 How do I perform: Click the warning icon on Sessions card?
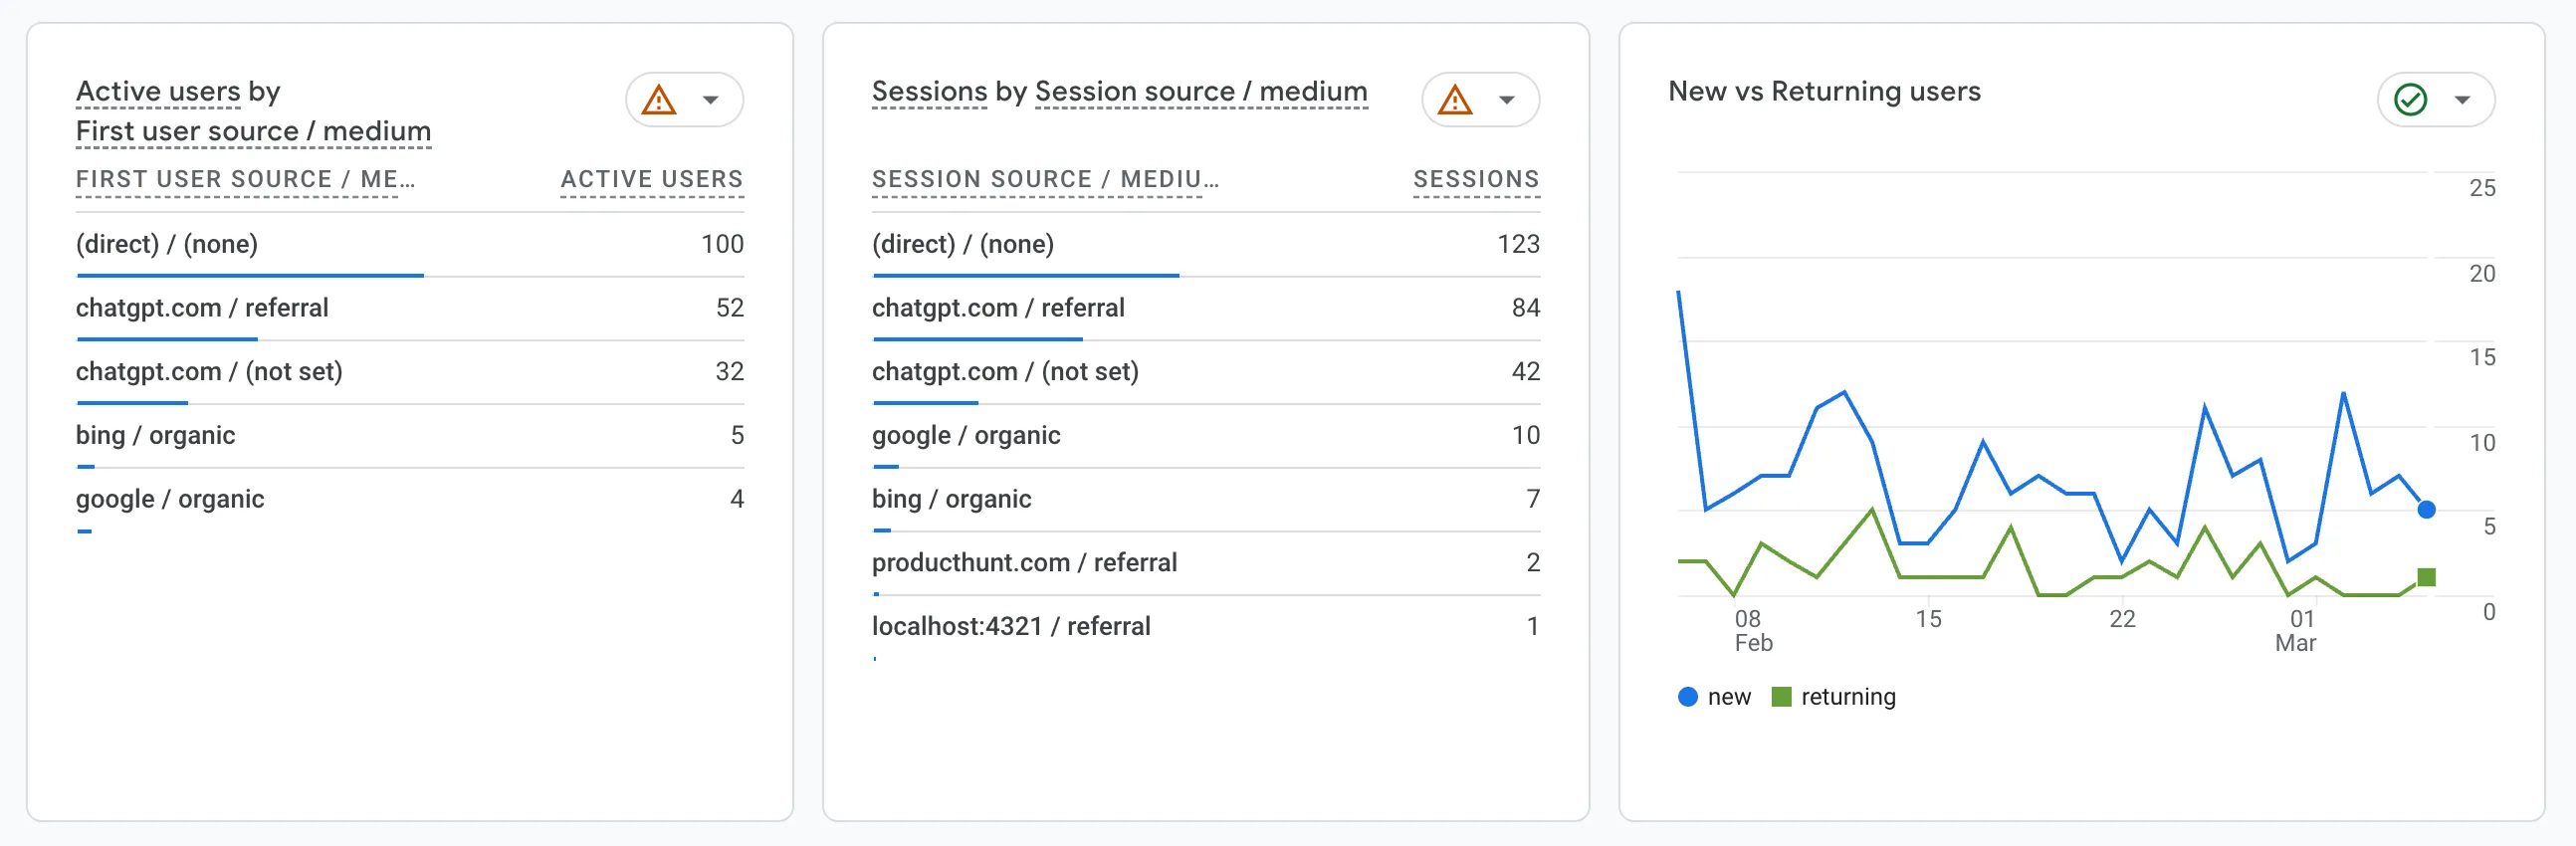(1455, 99)
